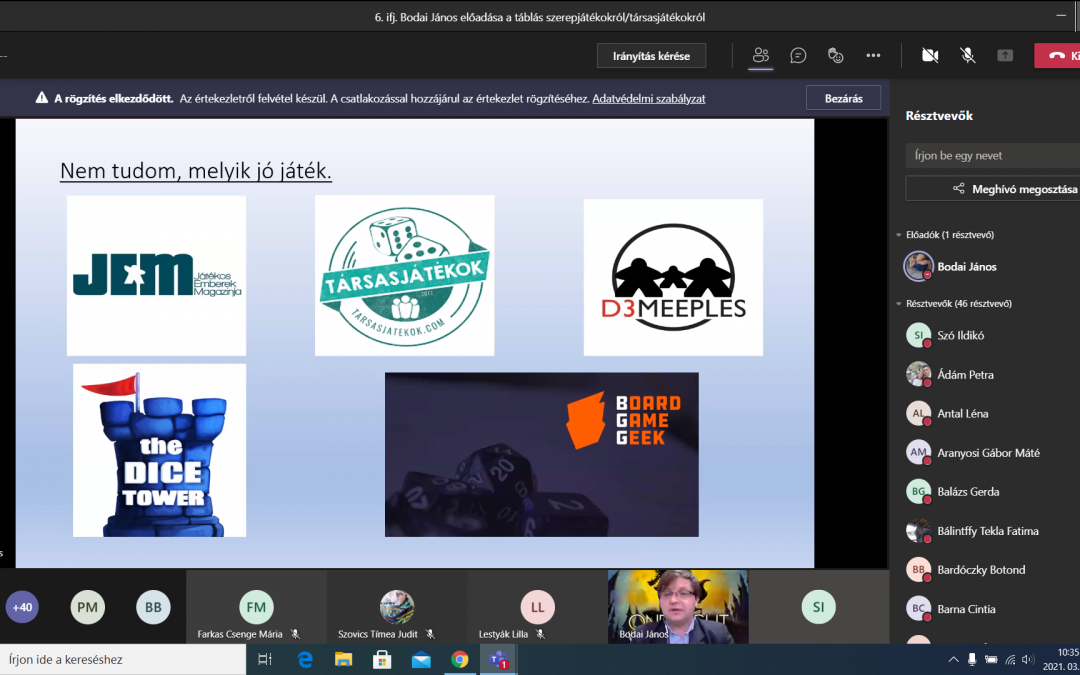Click the battery icon in system tray
Image resolution: width=1080 pixels, height=675 pixels.
tap(991, 660)
